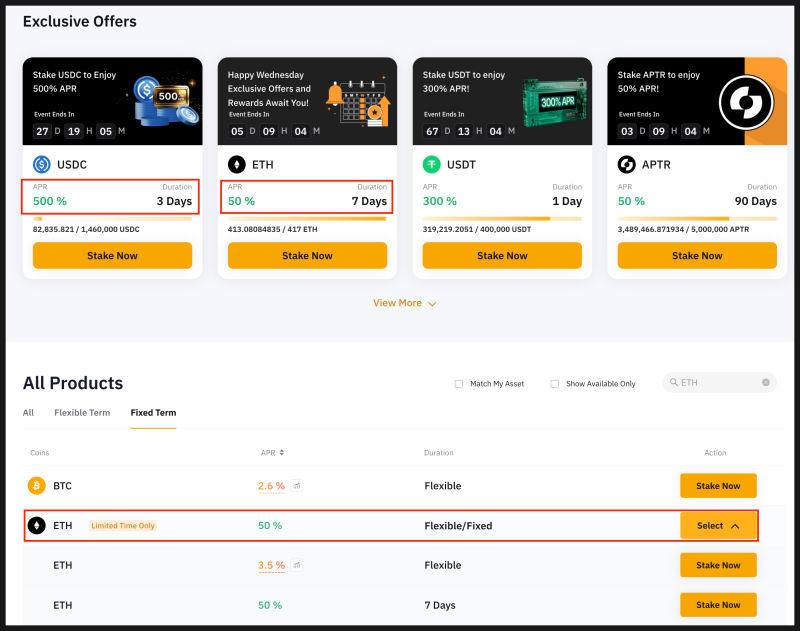Screen dimensions: 800x631
Task: Click the Exclusive Offers heading
Action: point(80,21)
